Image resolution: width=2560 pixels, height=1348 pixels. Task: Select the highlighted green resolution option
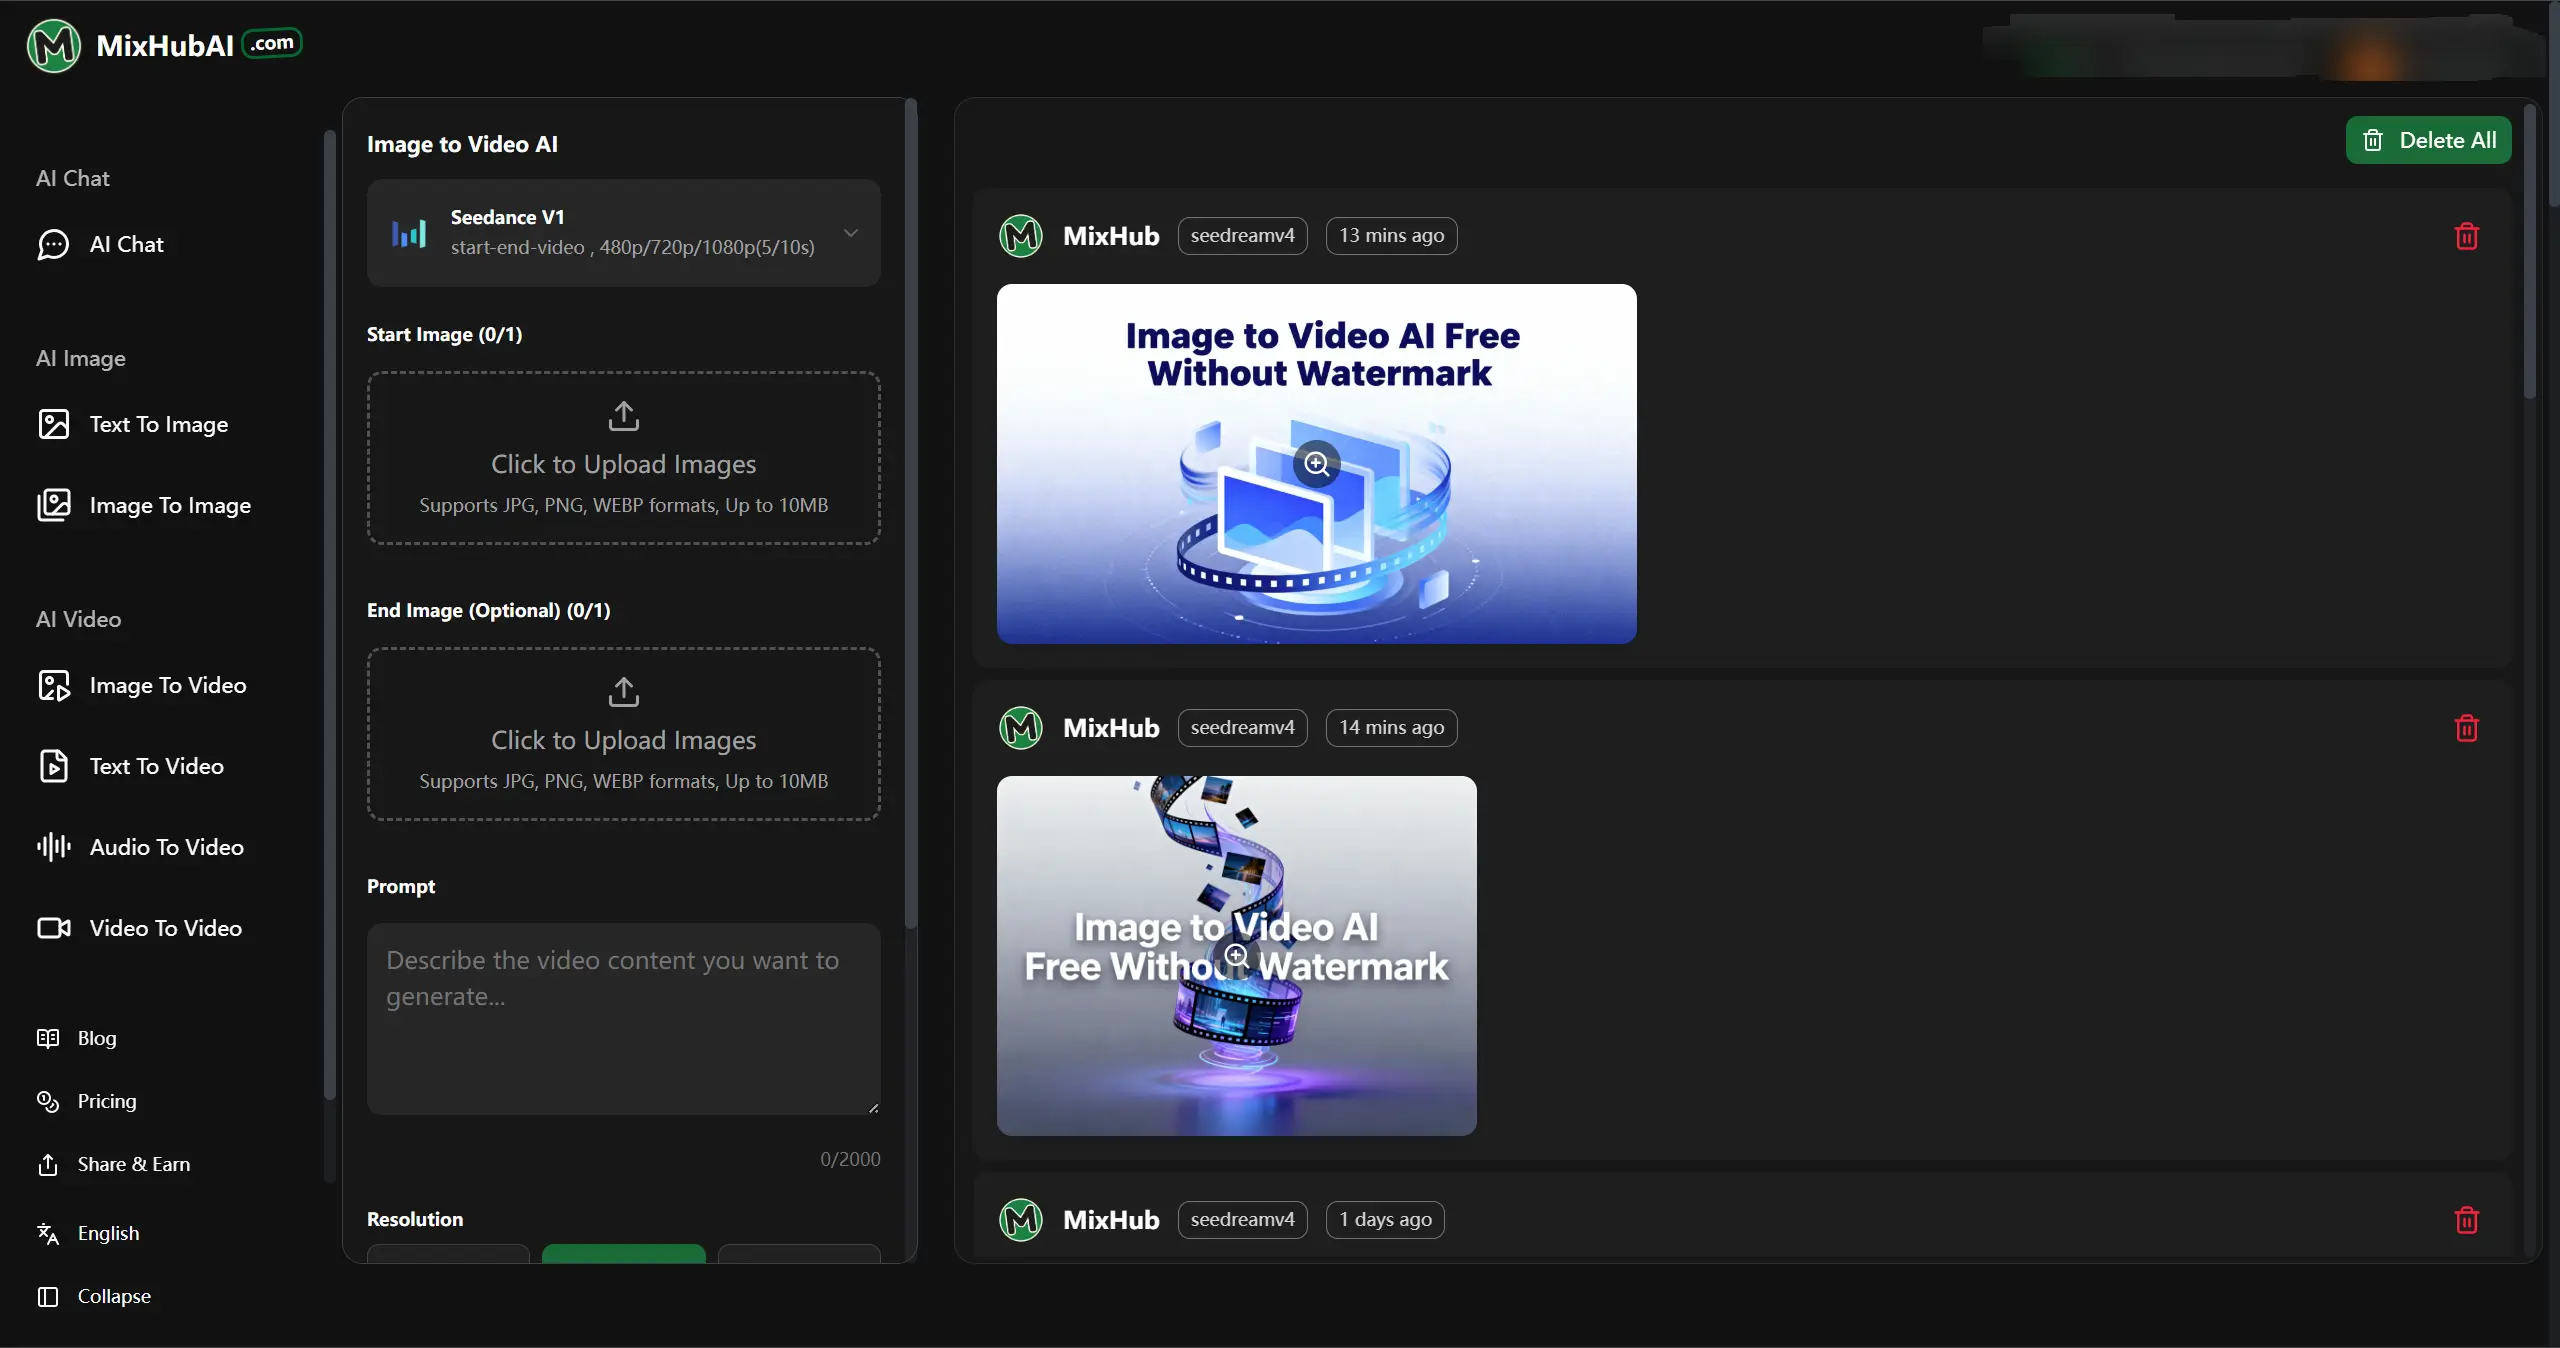(623, 1254)
